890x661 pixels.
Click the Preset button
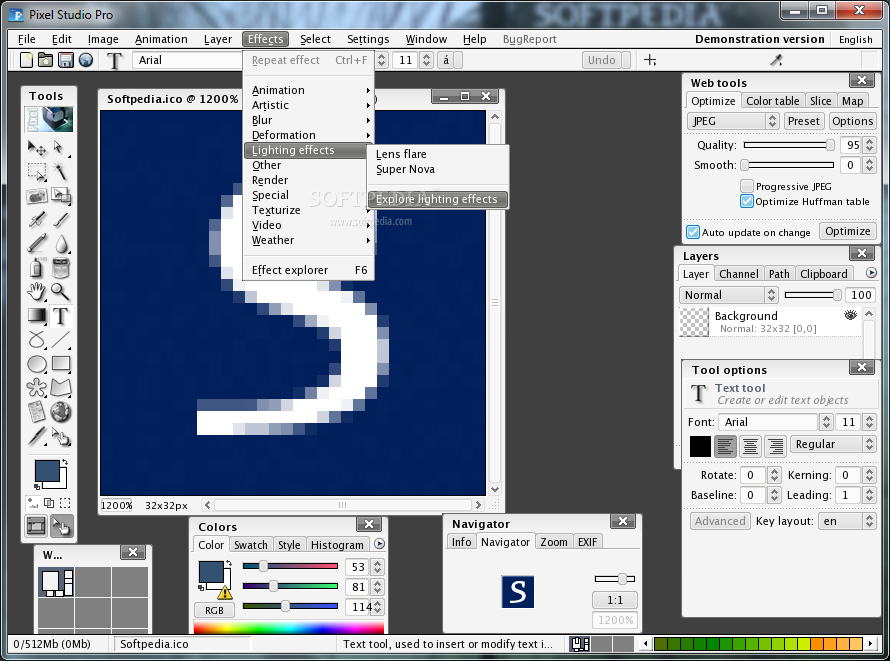803,121
